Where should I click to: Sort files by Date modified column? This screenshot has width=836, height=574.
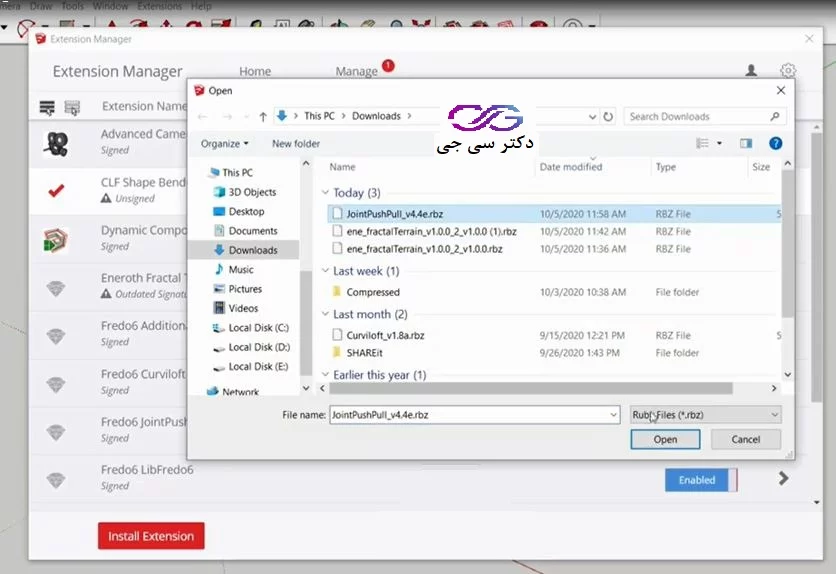(570, 167)
